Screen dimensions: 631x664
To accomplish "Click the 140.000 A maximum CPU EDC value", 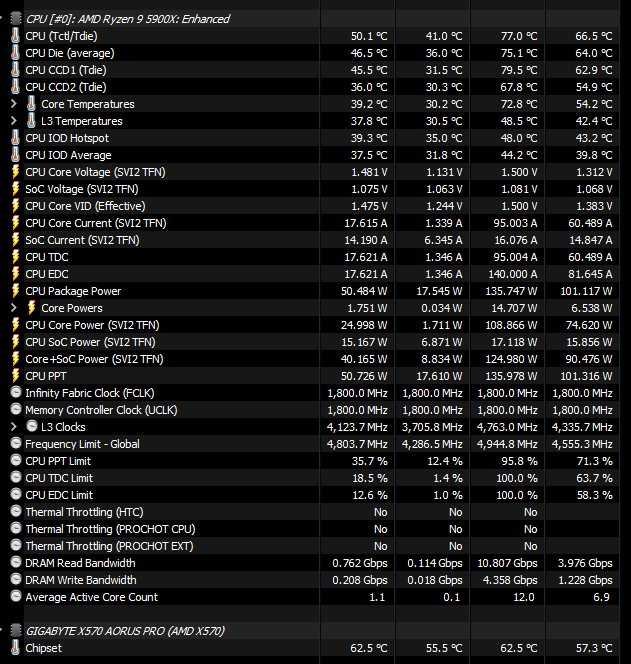I will [x=513, y=274].
